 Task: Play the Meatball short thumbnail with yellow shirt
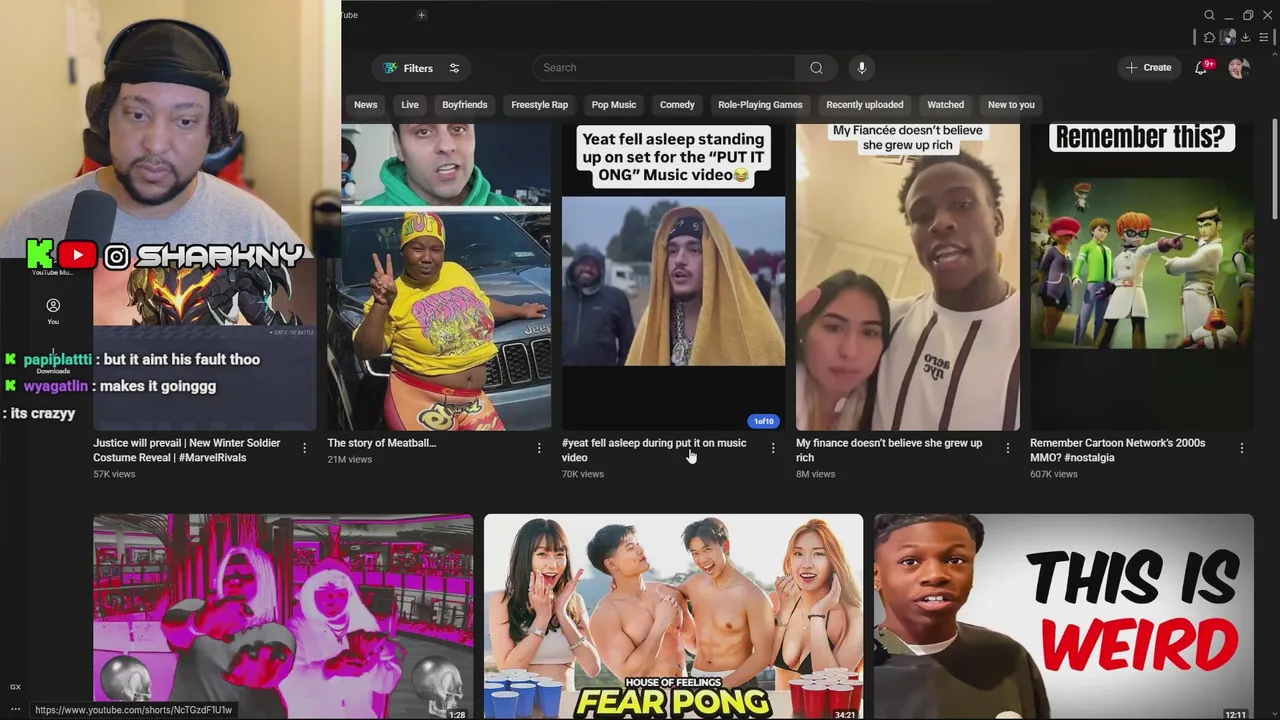(439, 277)
